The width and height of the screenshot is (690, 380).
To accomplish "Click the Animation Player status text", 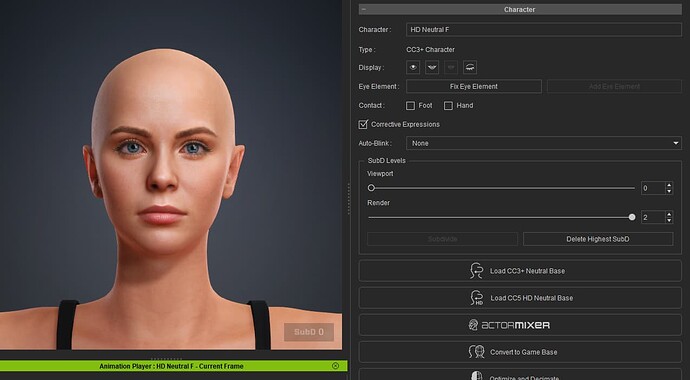I will 171,366.
